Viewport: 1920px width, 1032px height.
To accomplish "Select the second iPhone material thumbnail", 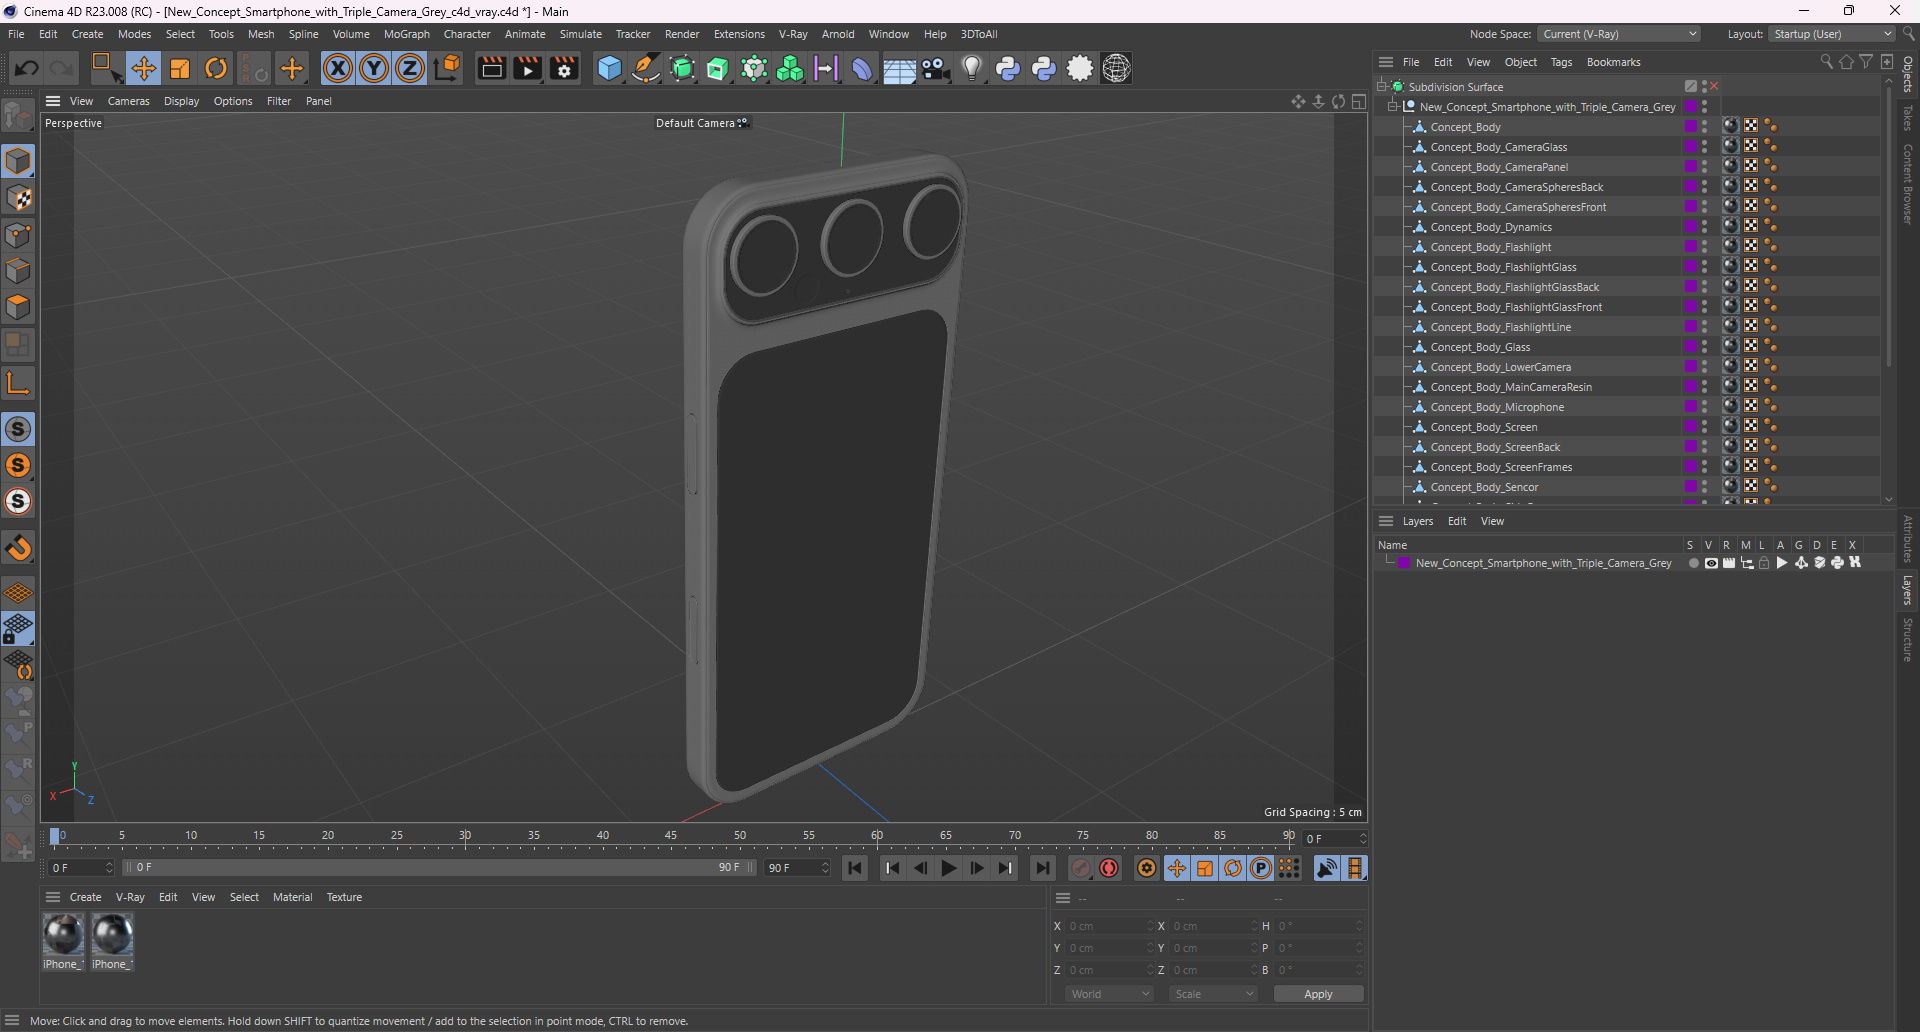I will coord(112,935).
